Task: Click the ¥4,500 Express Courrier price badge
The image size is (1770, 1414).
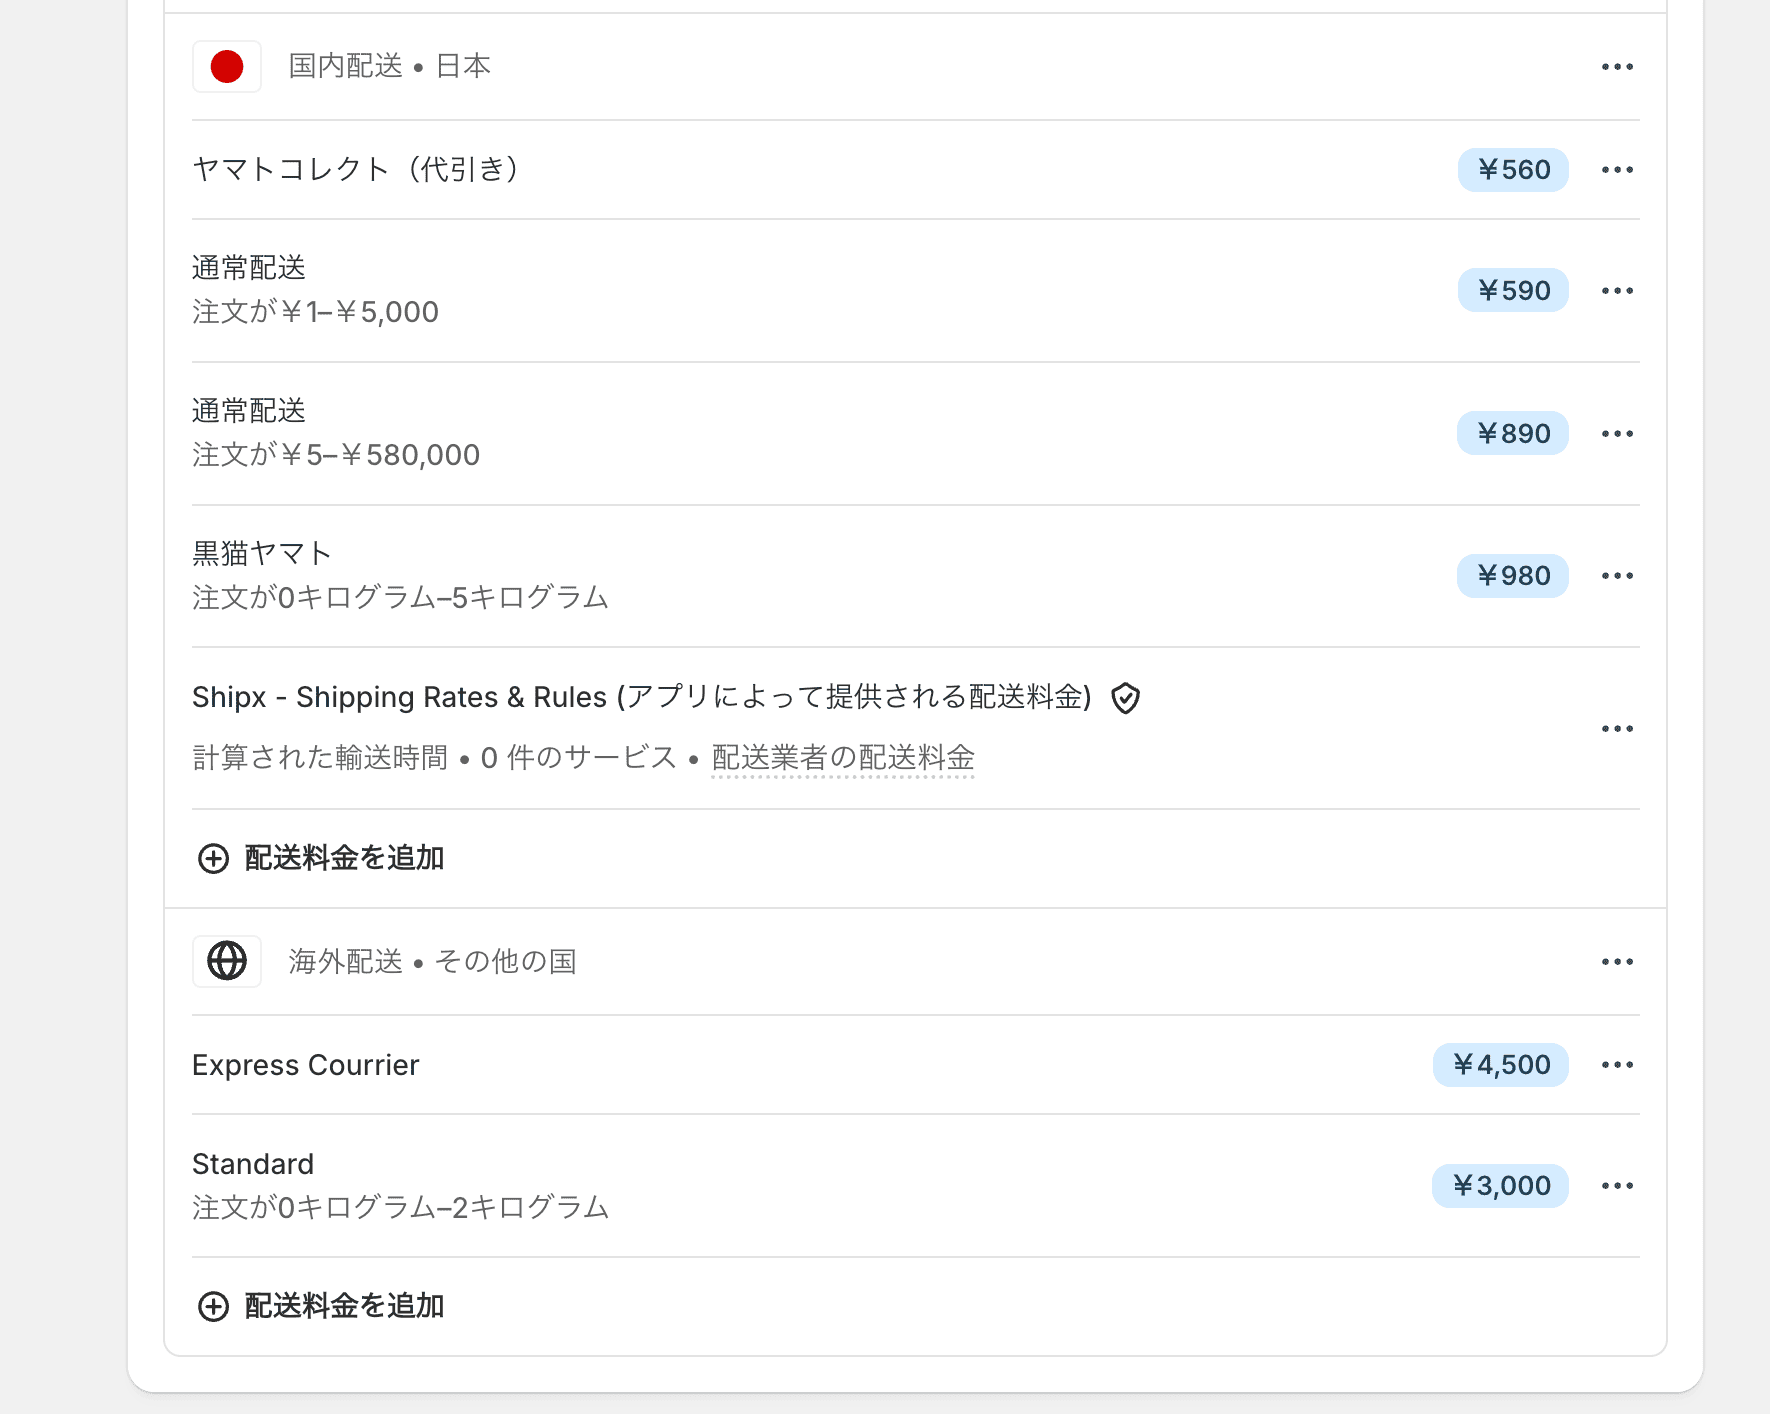Action: (x=1501, y=1064)
